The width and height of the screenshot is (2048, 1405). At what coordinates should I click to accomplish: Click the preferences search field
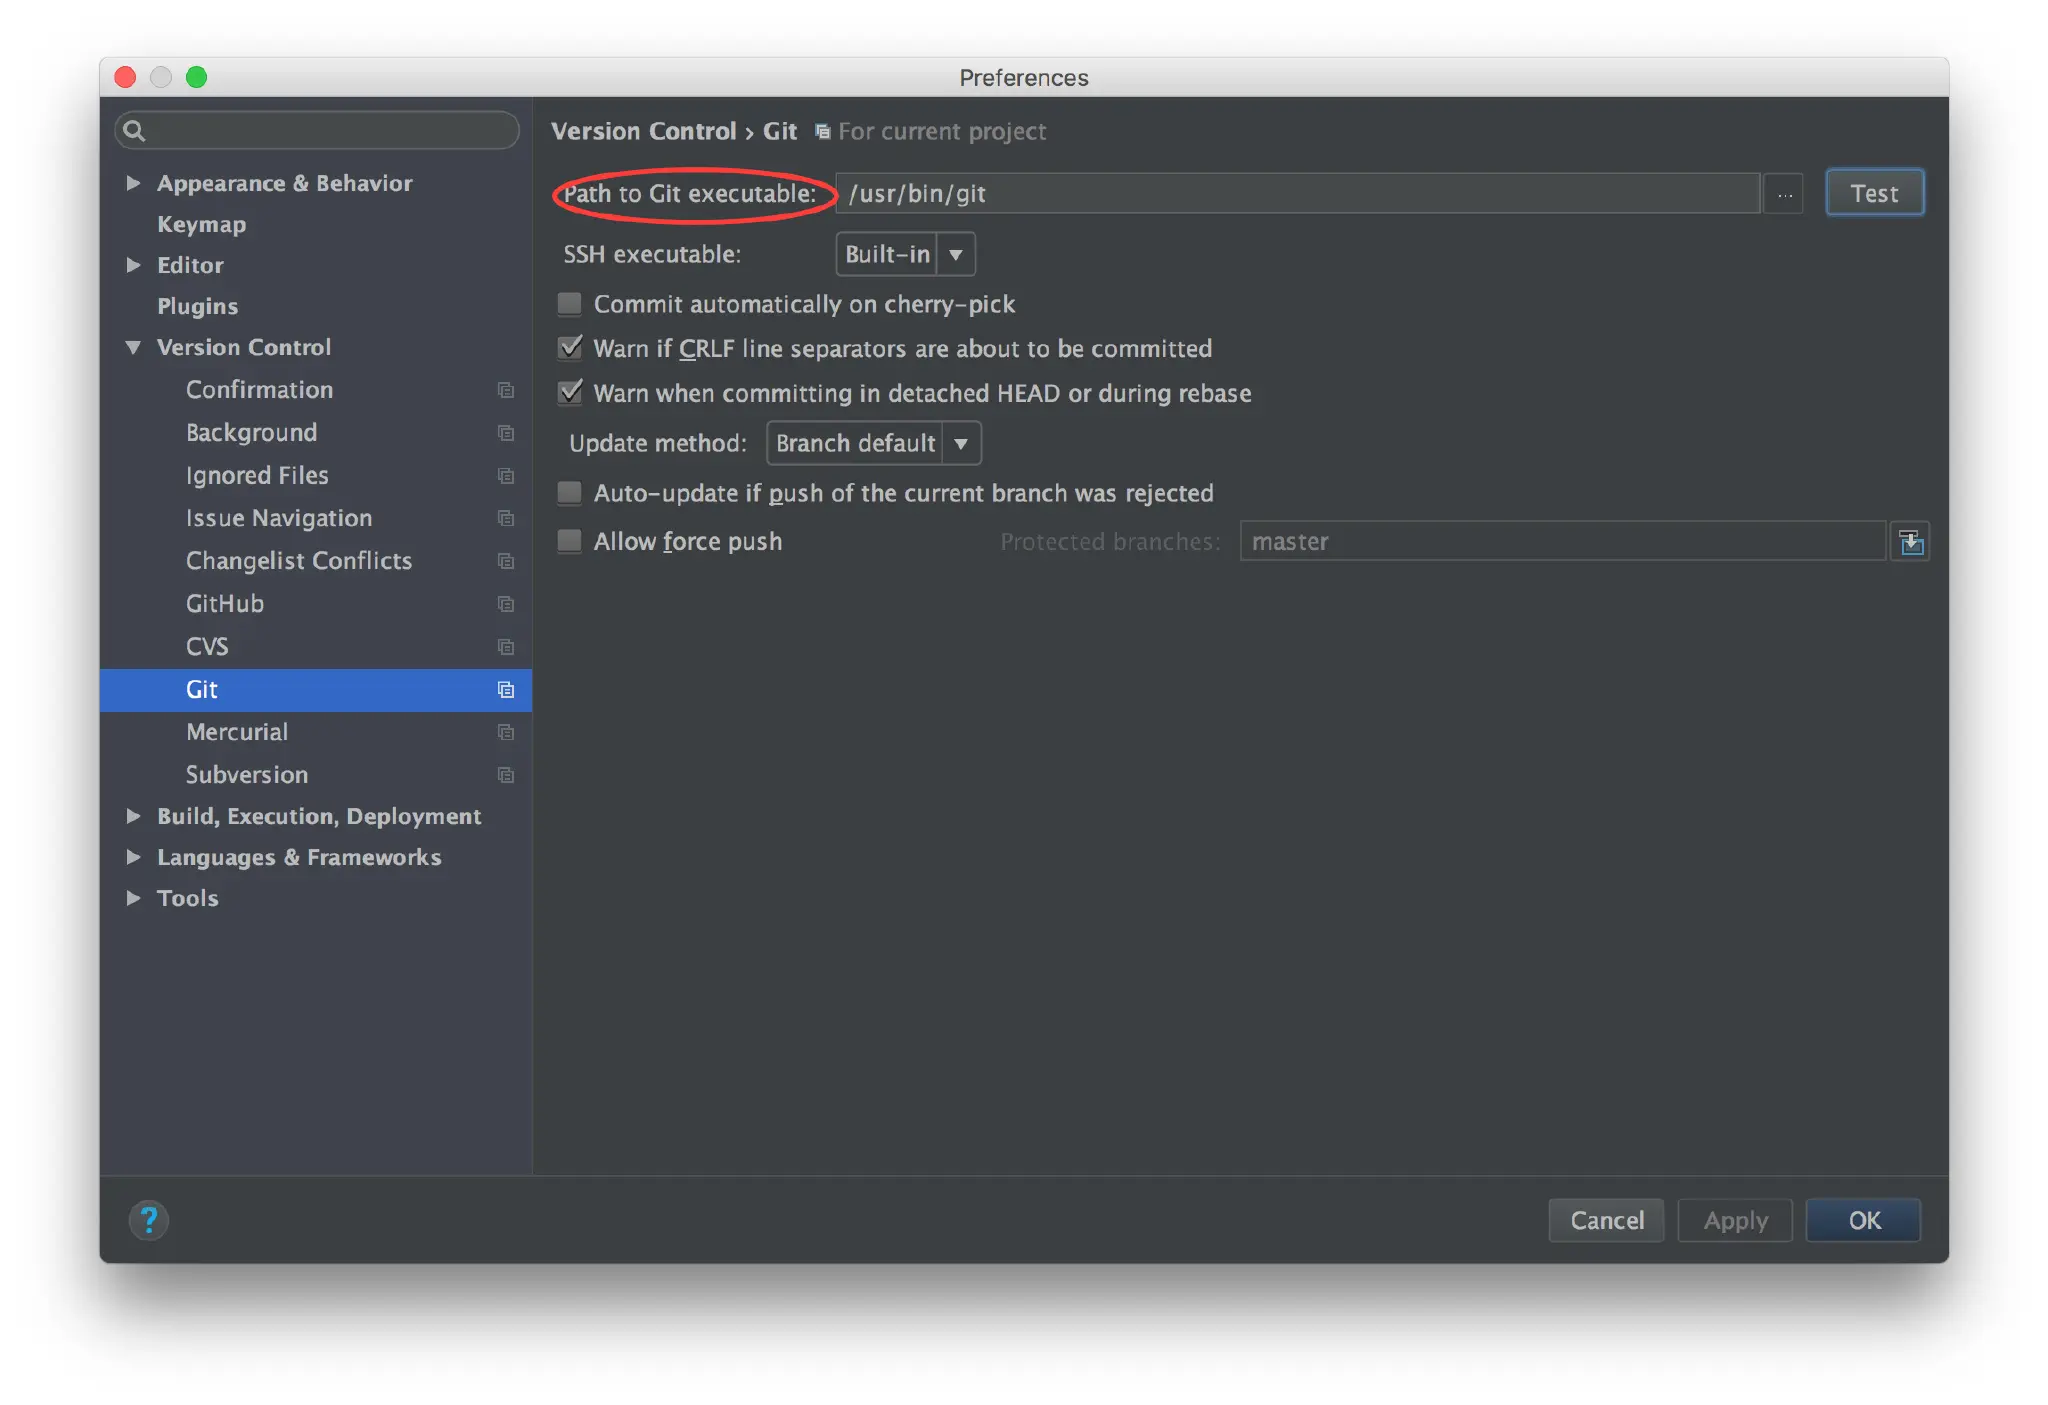(x=317, y=131)
